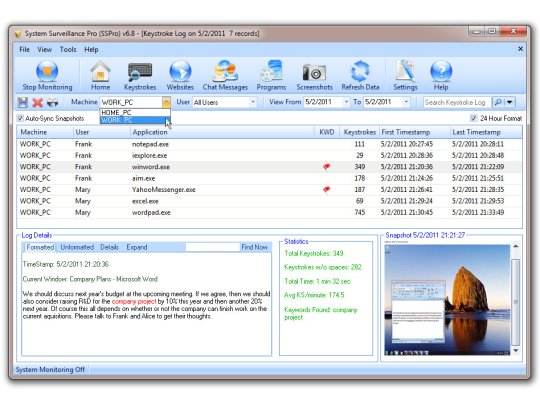Open the View menu
Image resolution: width=540 pixels, height=405 pixels.
(x=44, y=50)
